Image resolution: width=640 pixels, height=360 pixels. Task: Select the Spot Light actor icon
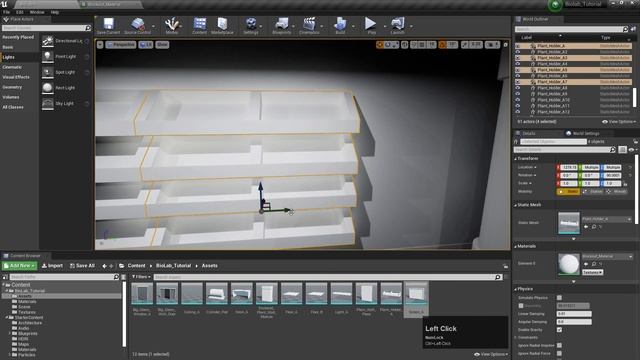48,72
